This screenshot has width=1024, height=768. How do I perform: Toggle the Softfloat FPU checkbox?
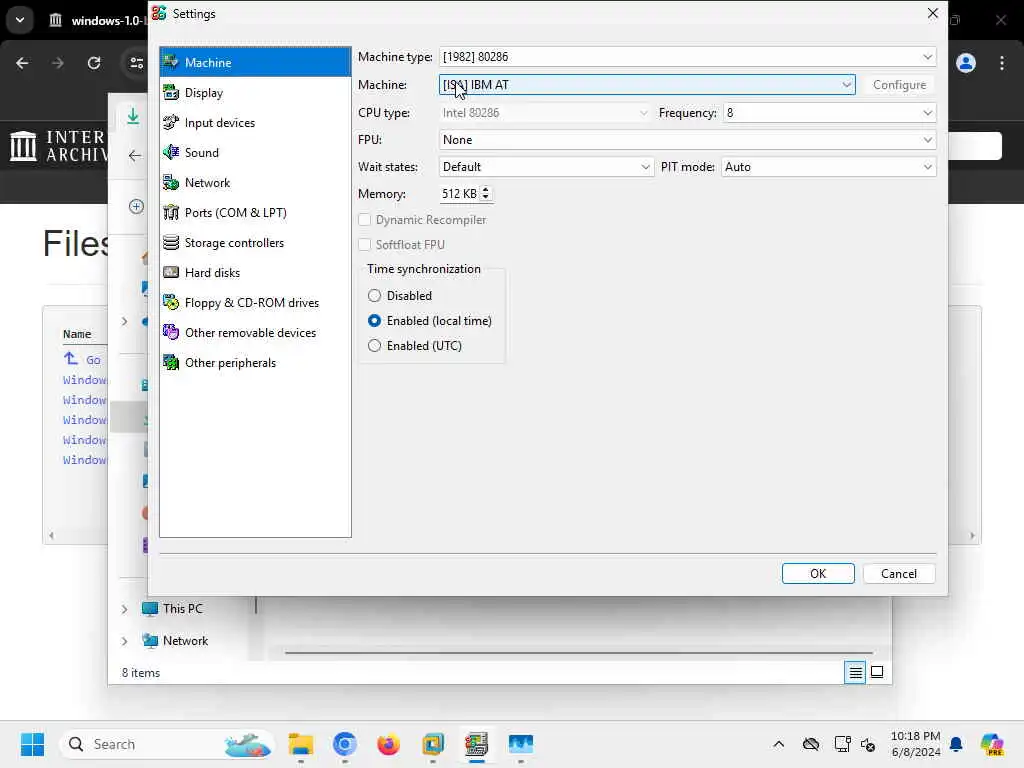(364, 244)
